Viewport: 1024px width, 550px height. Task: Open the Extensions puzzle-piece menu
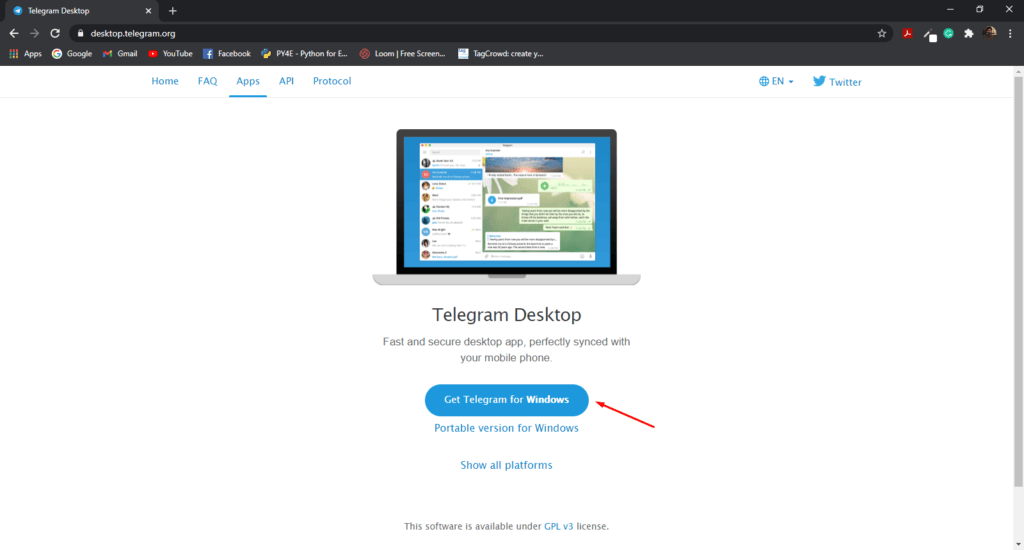tap(968, 33)
